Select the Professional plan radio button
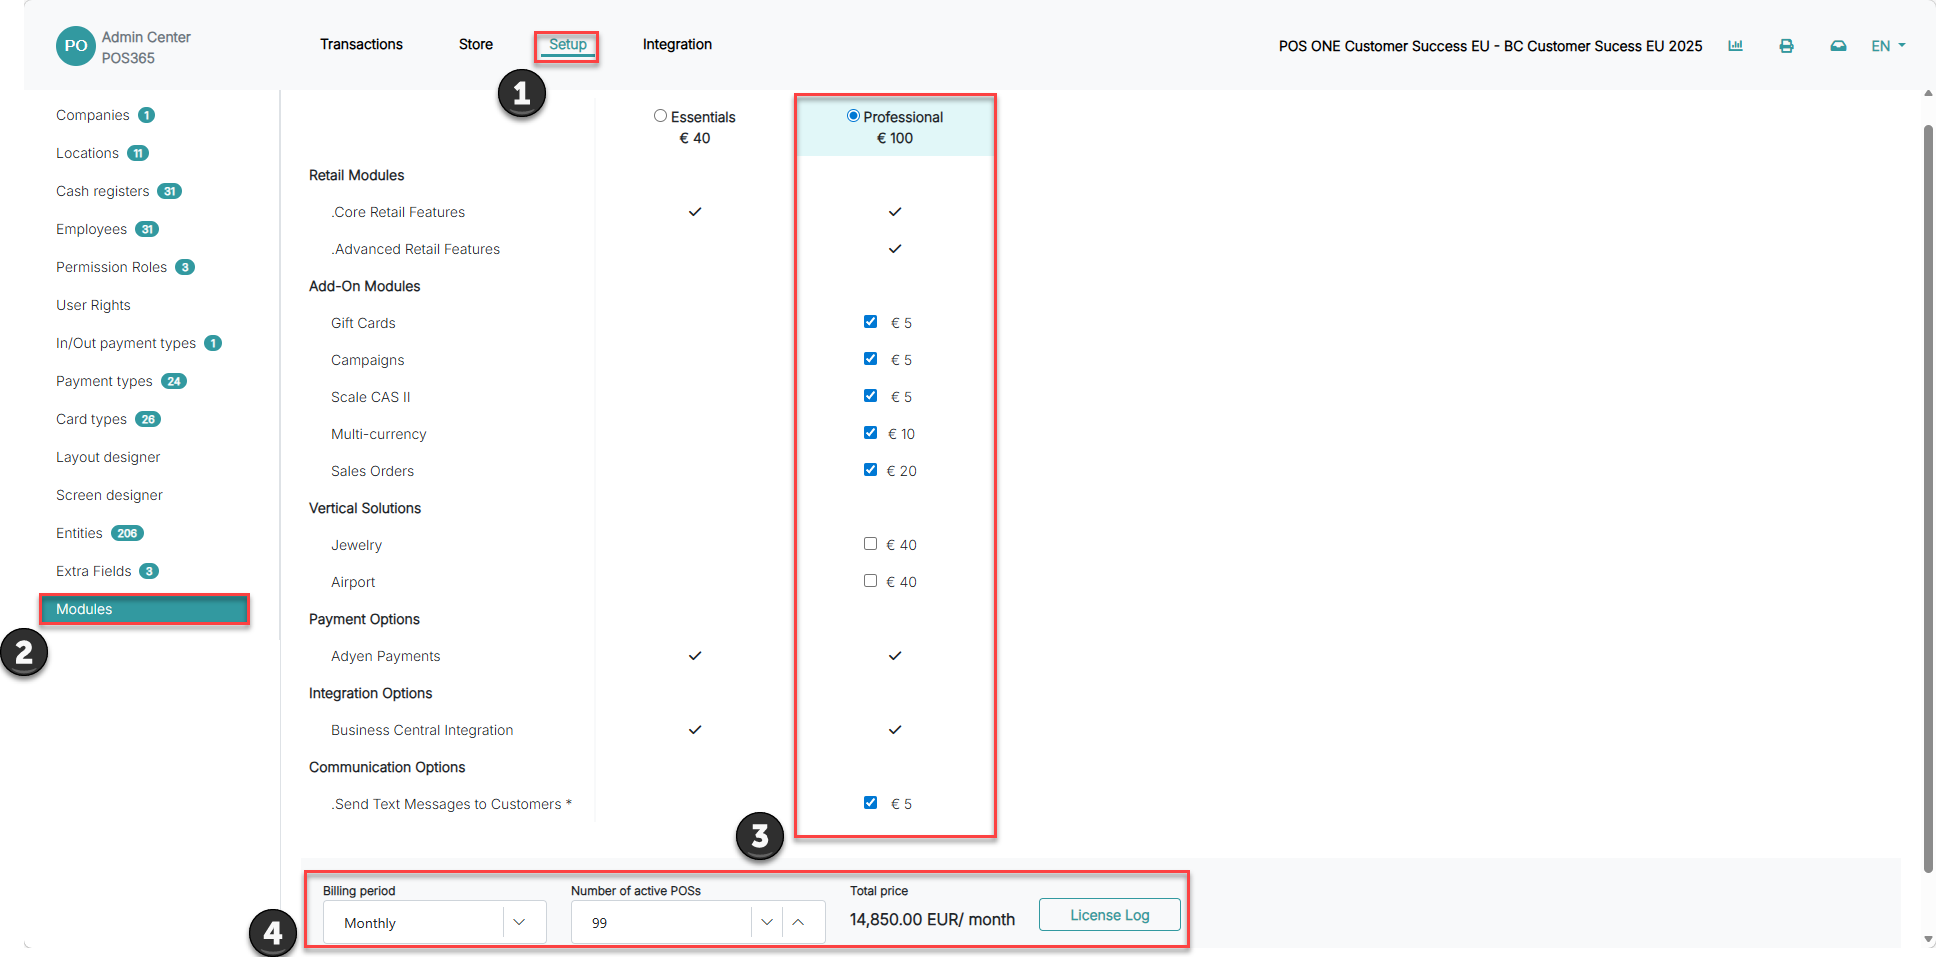This screenshot has width=1936, height=957. pos(853,116)
